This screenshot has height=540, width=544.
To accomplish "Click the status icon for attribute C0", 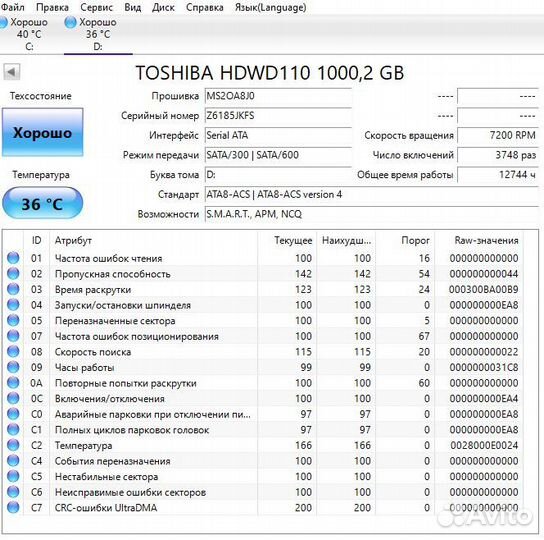I will [13, 414].
